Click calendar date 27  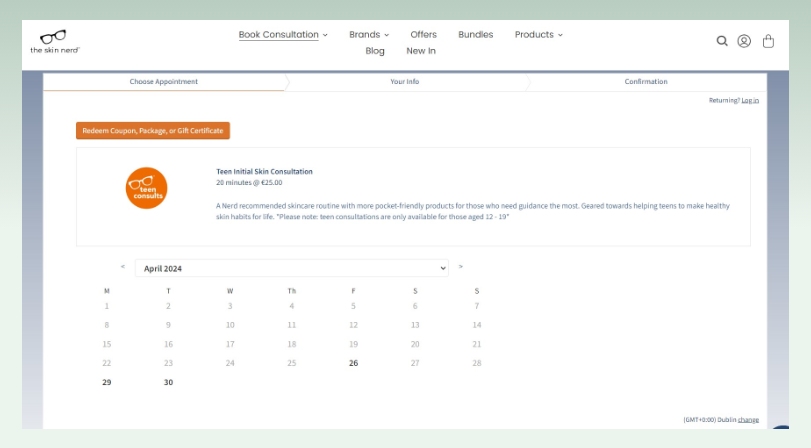415,363
